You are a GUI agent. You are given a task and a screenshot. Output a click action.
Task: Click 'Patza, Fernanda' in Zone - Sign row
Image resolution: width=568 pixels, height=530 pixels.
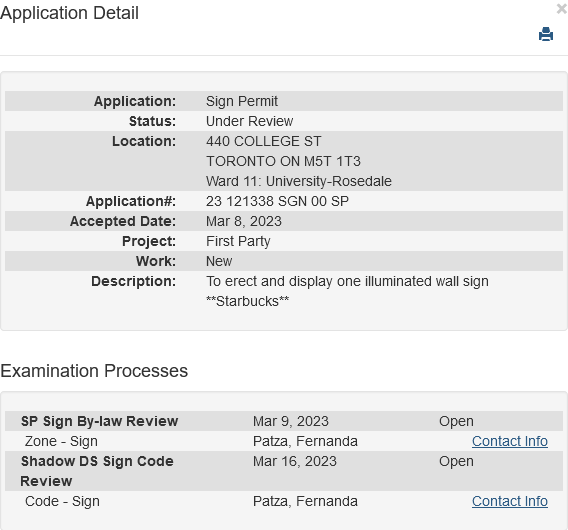pos(305,441)
